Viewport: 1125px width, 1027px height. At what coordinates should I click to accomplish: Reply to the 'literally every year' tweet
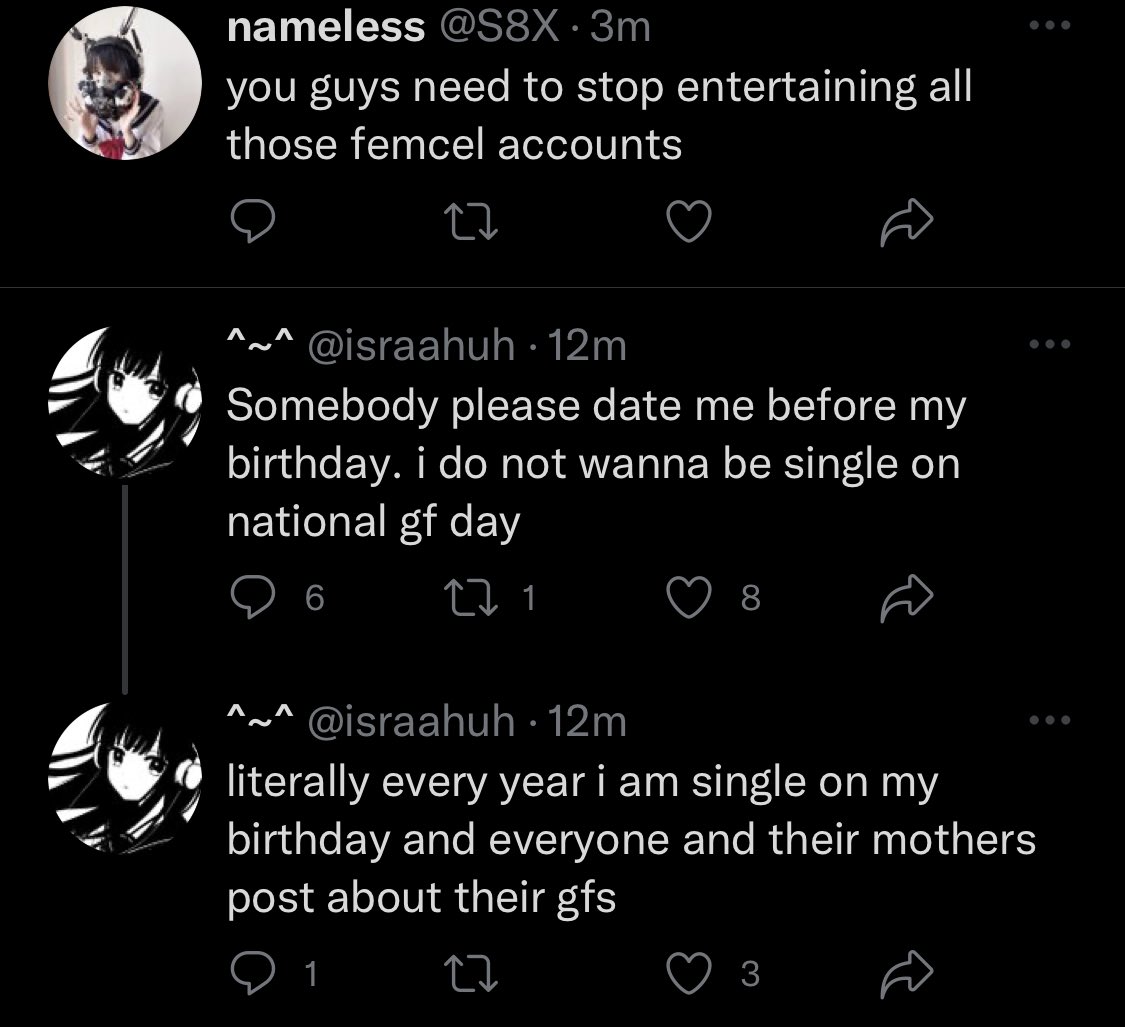[x=247, y=973]
